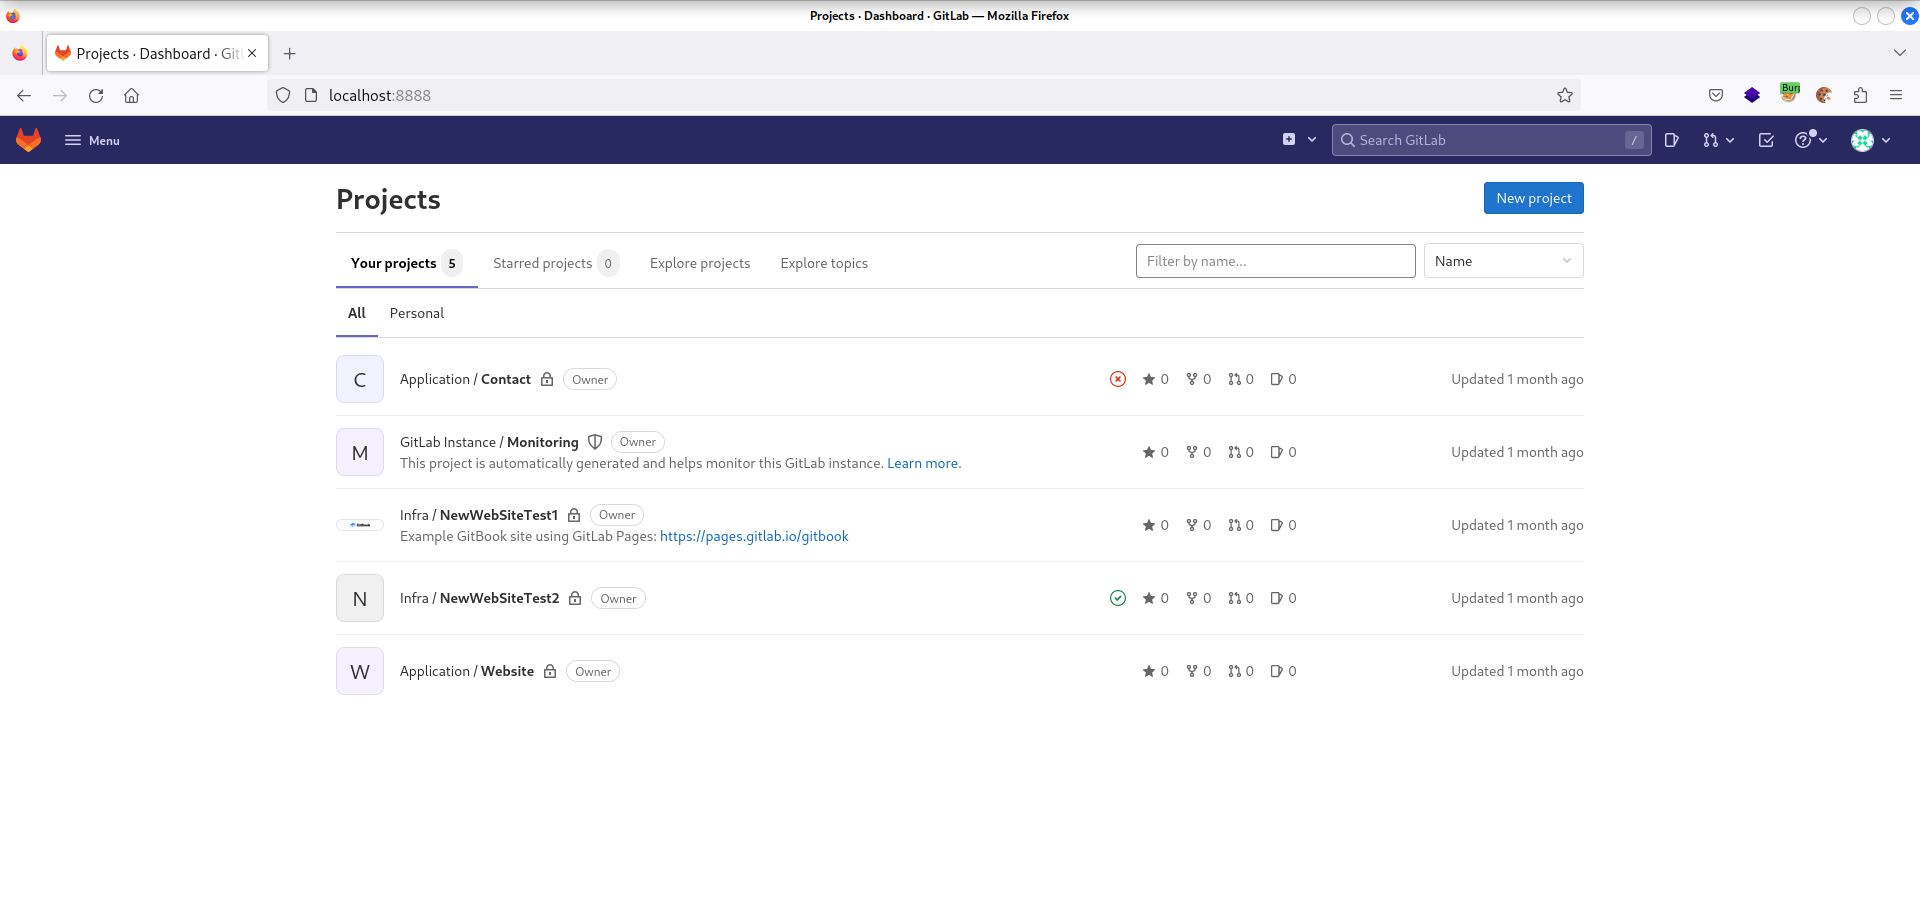Open the Application / Website project
The image size is (1920, 919).
click(x=467, y=671)
